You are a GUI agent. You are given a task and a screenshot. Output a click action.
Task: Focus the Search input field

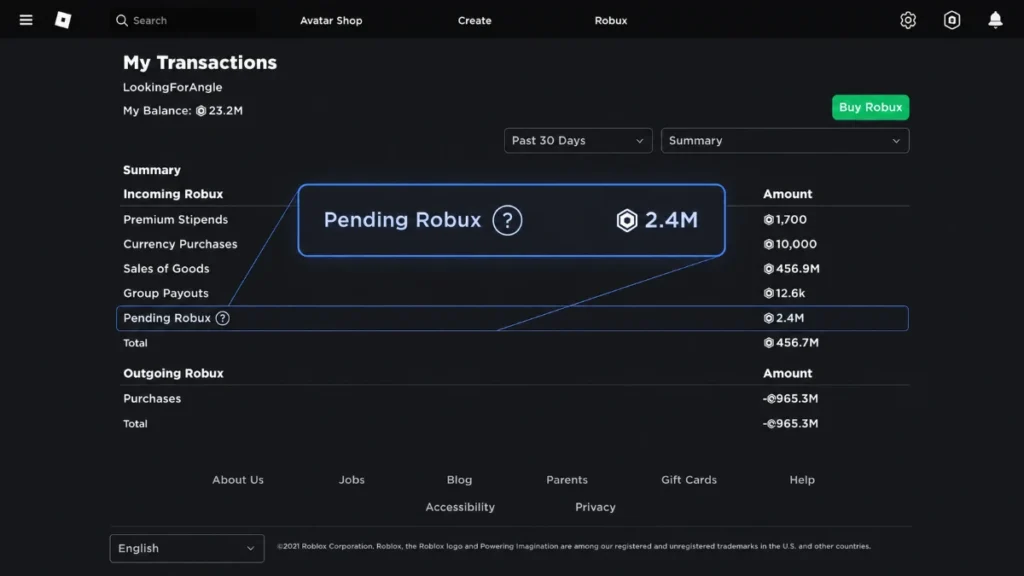186,20
